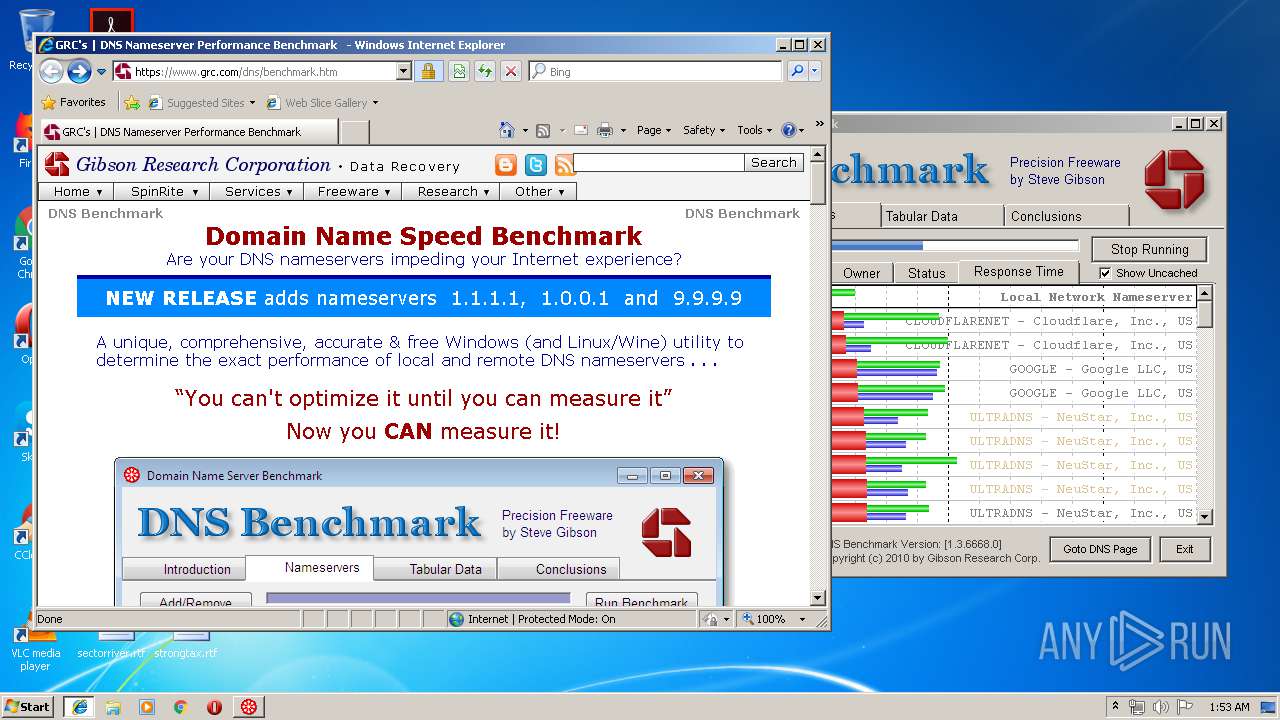Open the Favorites star button
Viewport: 1280px width, 720px height.
click(73, 102)
